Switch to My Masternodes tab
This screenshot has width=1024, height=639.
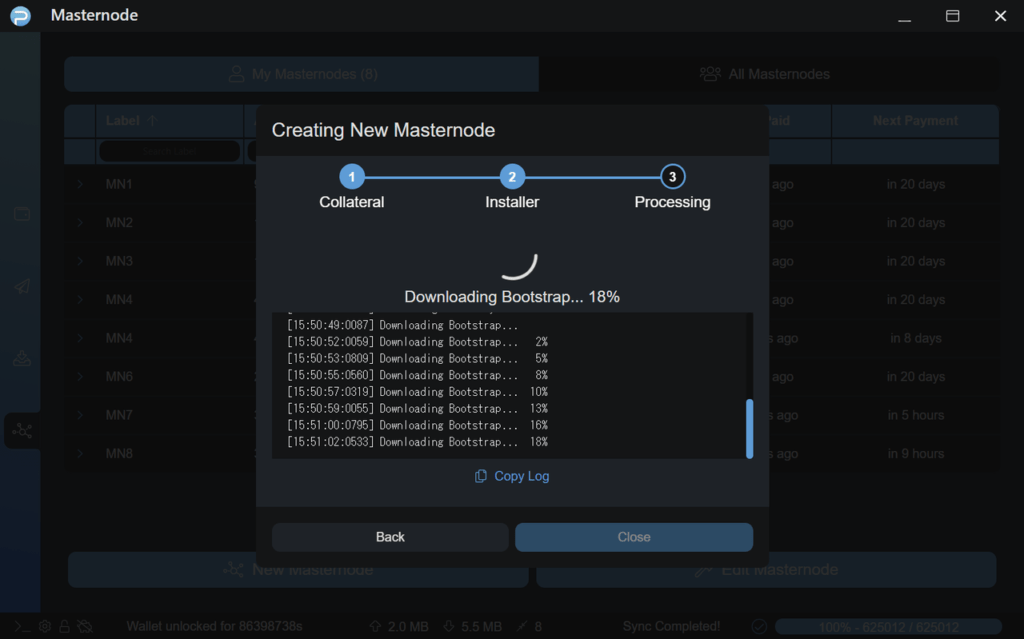[x=301, y=74]
